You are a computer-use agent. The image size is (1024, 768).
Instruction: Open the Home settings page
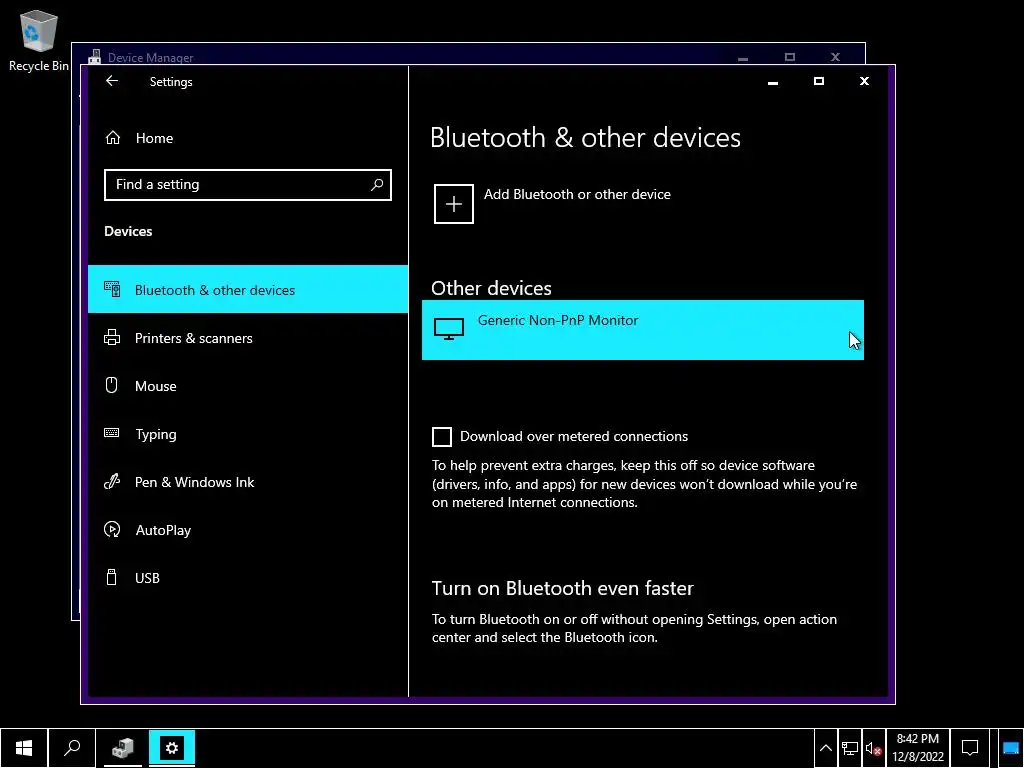248,138
